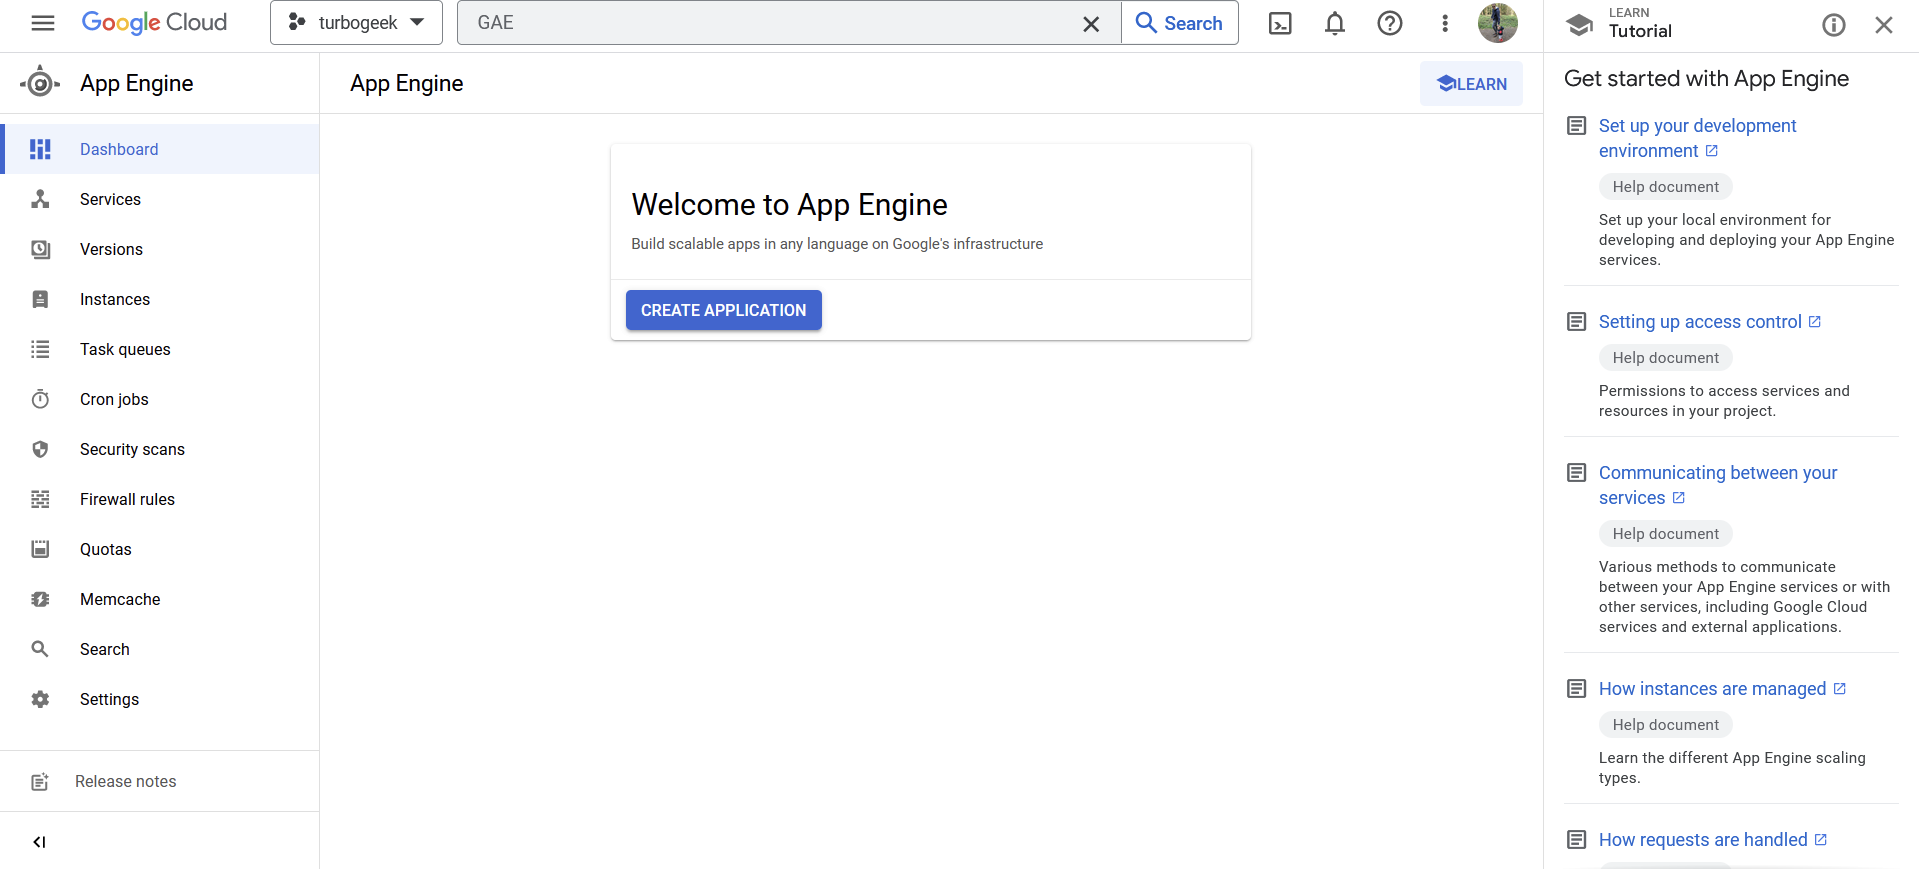Click the Task queues list icon
The height and width of the screenshot is (869, 1920).
40,349
